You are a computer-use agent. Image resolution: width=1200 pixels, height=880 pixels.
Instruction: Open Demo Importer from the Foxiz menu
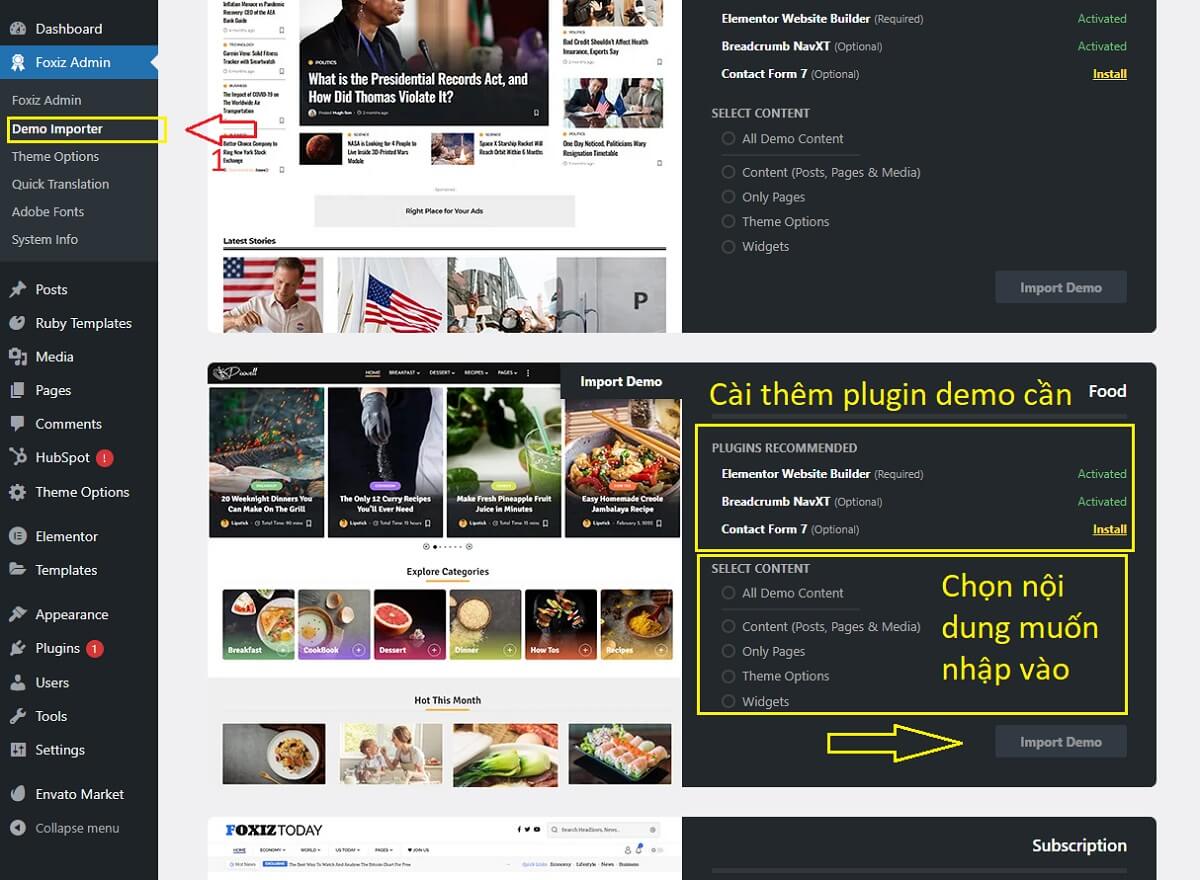click(x=57, y=129)
